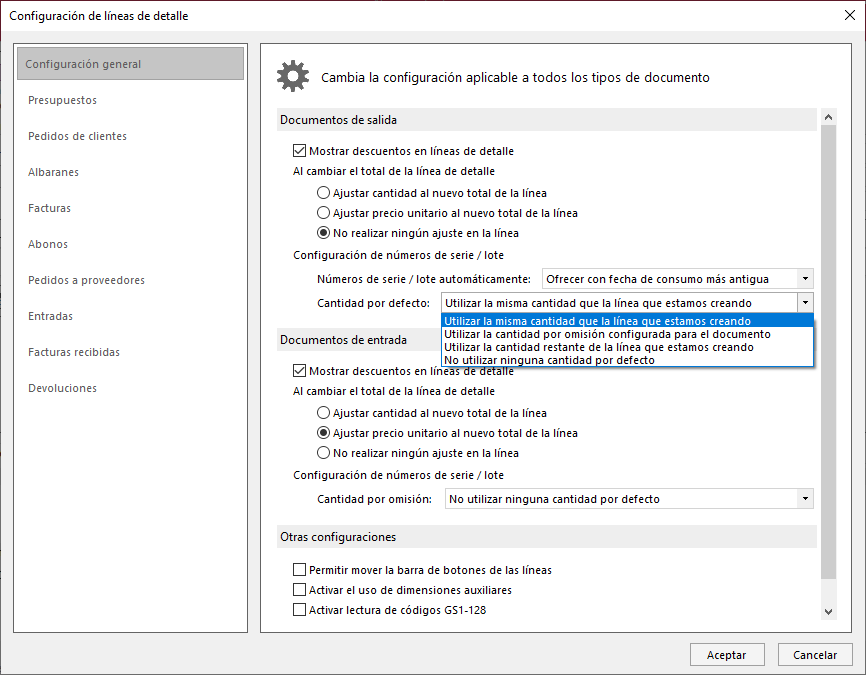Viewport: 866px width, 675px height.
Task: Click the Otras configuraciones section header
Action: [547, 537]
